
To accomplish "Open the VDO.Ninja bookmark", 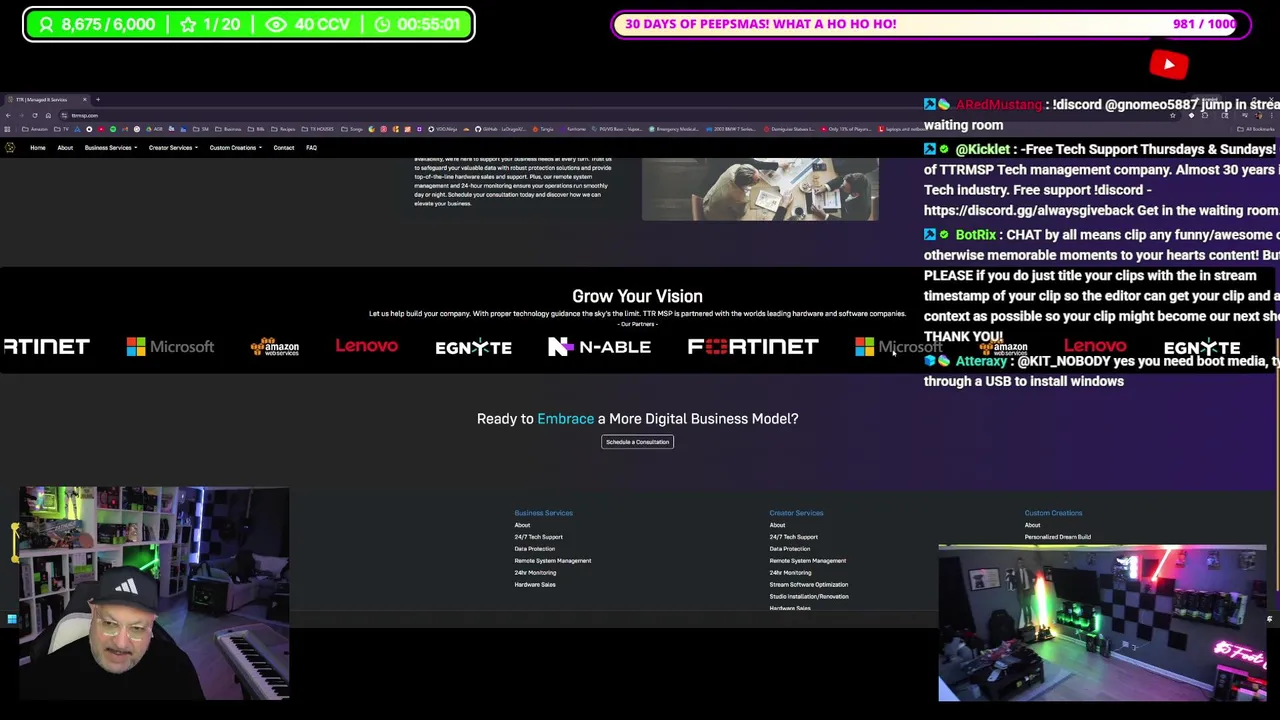I will [443, 129].
